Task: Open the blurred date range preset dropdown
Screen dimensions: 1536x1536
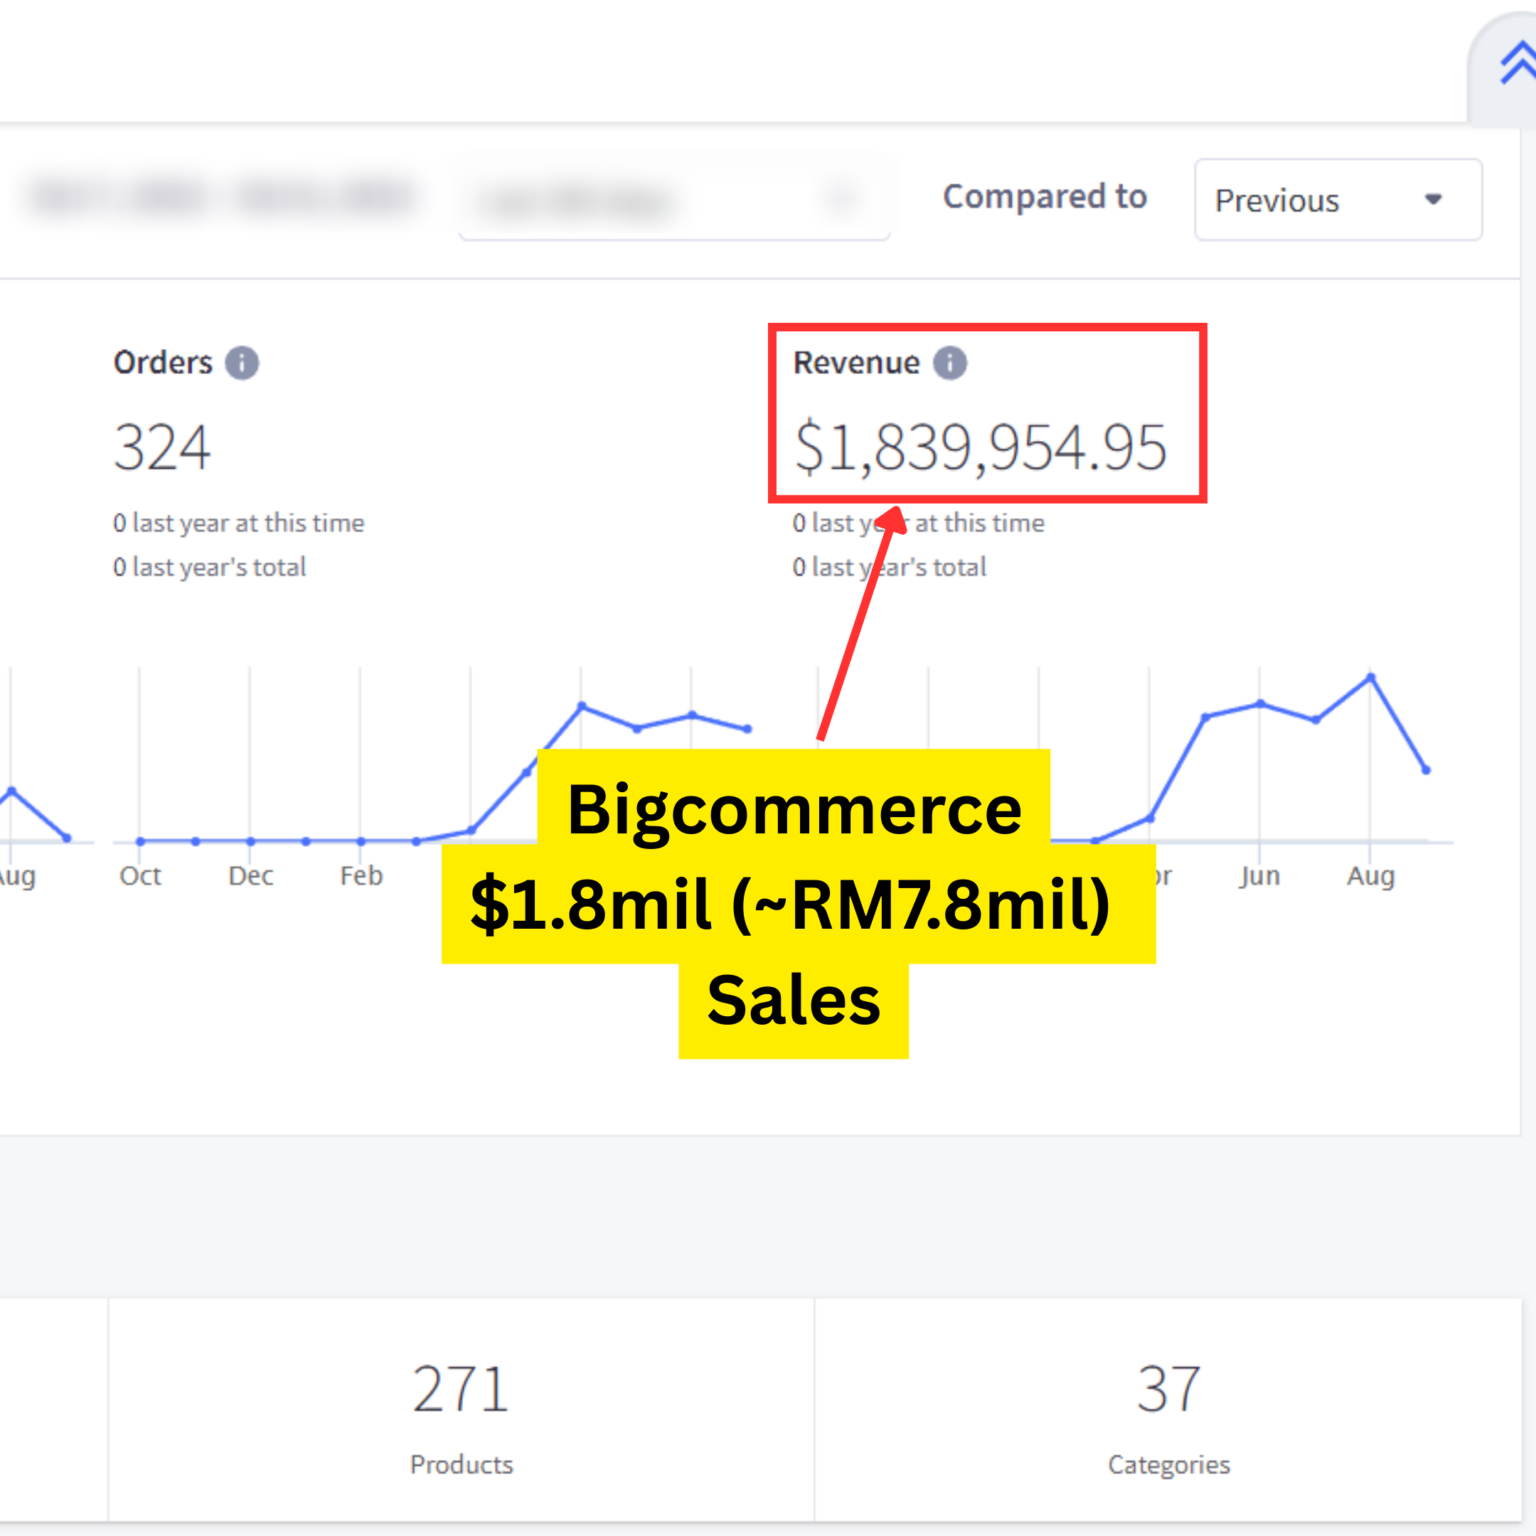Action: (674, 200)
